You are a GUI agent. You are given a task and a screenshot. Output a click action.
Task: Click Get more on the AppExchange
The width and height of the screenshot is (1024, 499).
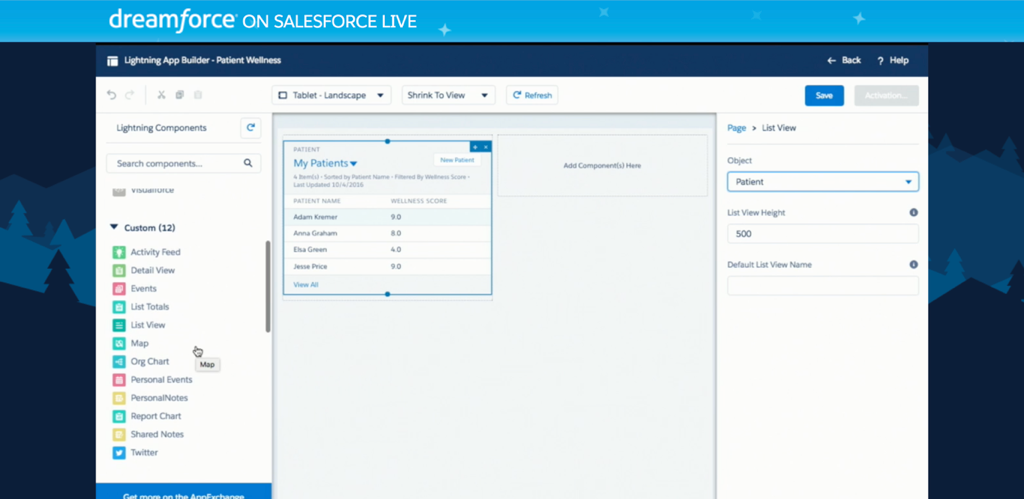pyautogui.click(x=184, y=493)
